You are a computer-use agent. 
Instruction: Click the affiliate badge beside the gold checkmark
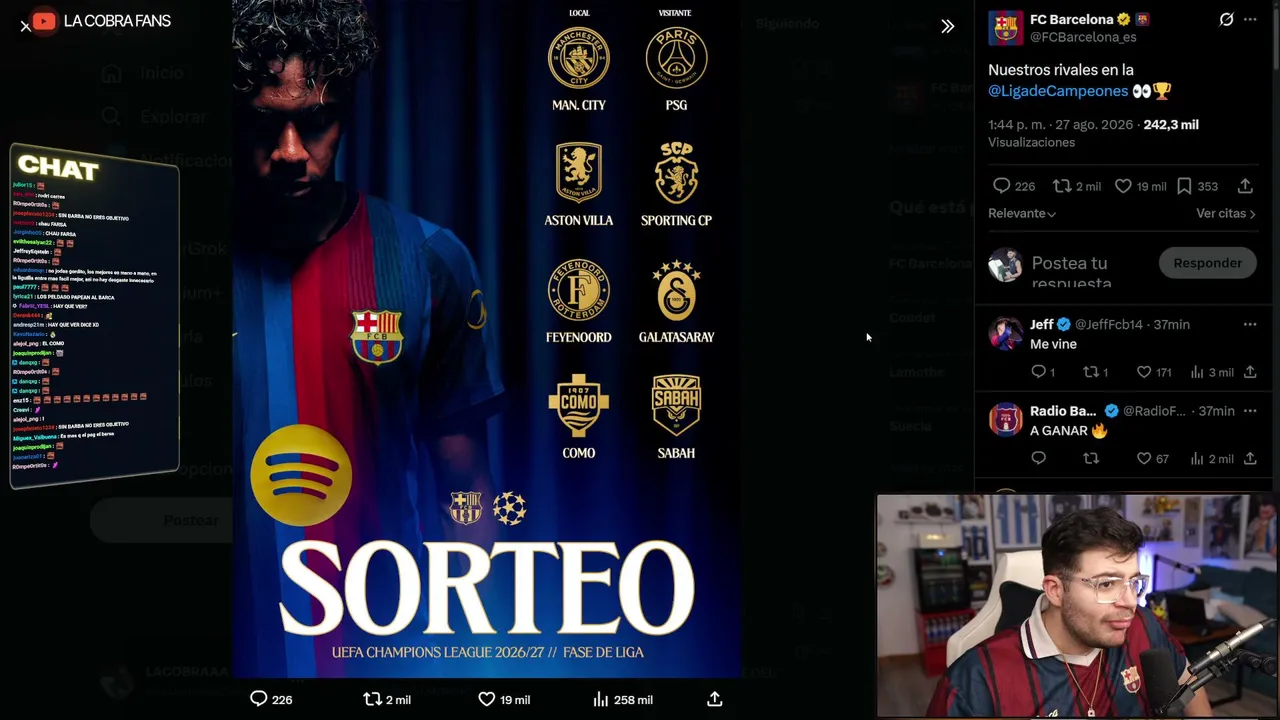click(1142, 19)
